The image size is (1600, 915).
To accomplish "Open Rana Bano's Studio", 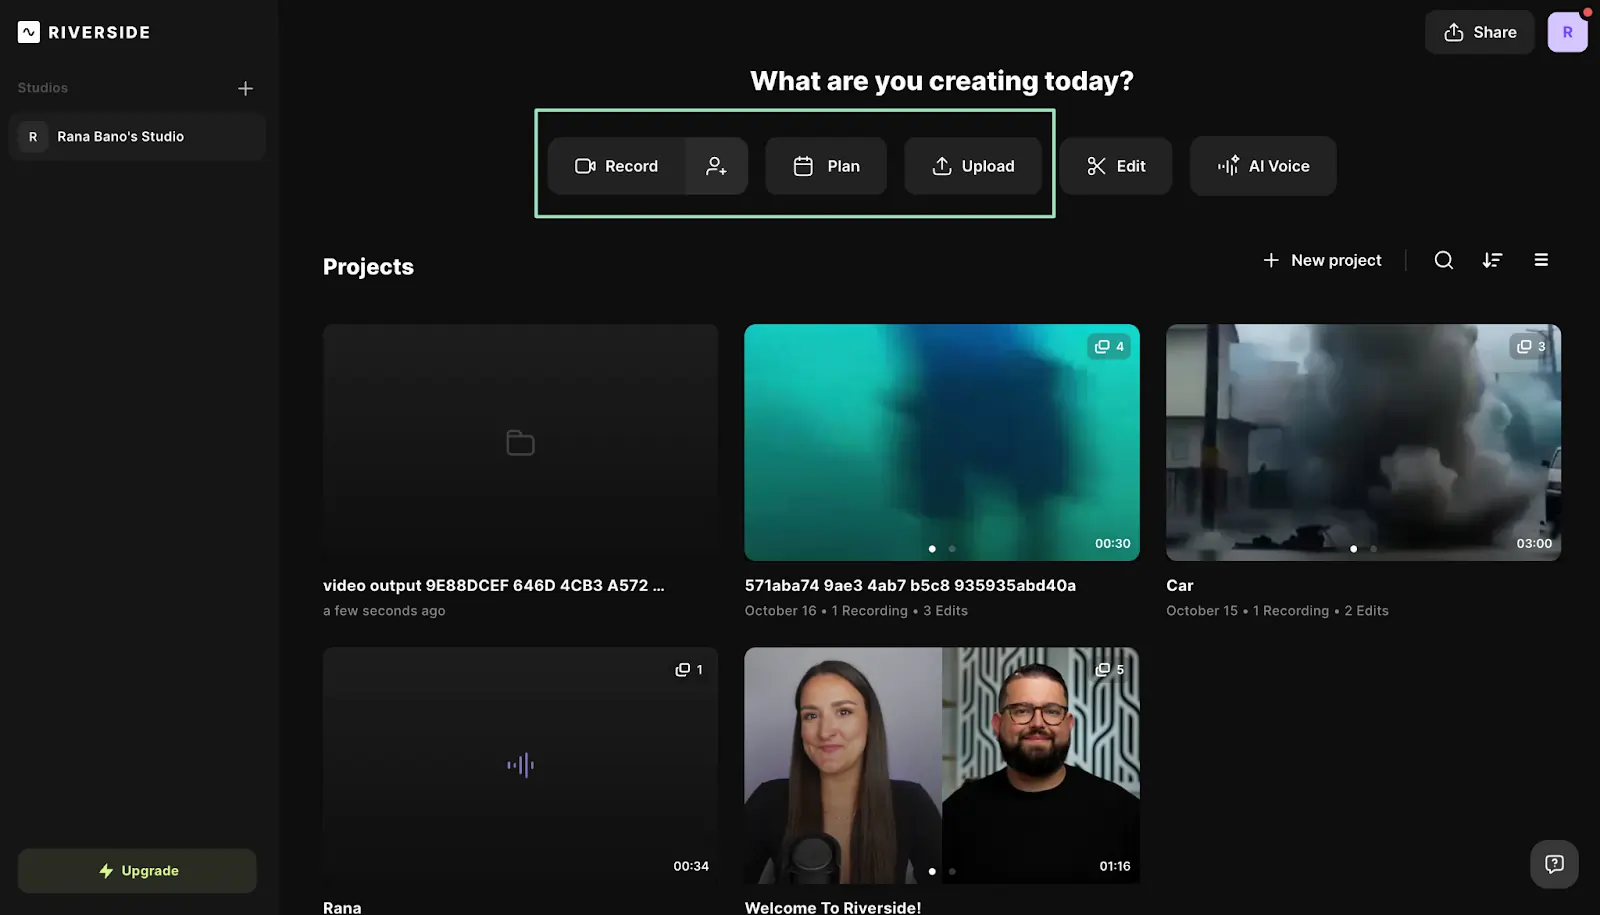I will (137, 136).
